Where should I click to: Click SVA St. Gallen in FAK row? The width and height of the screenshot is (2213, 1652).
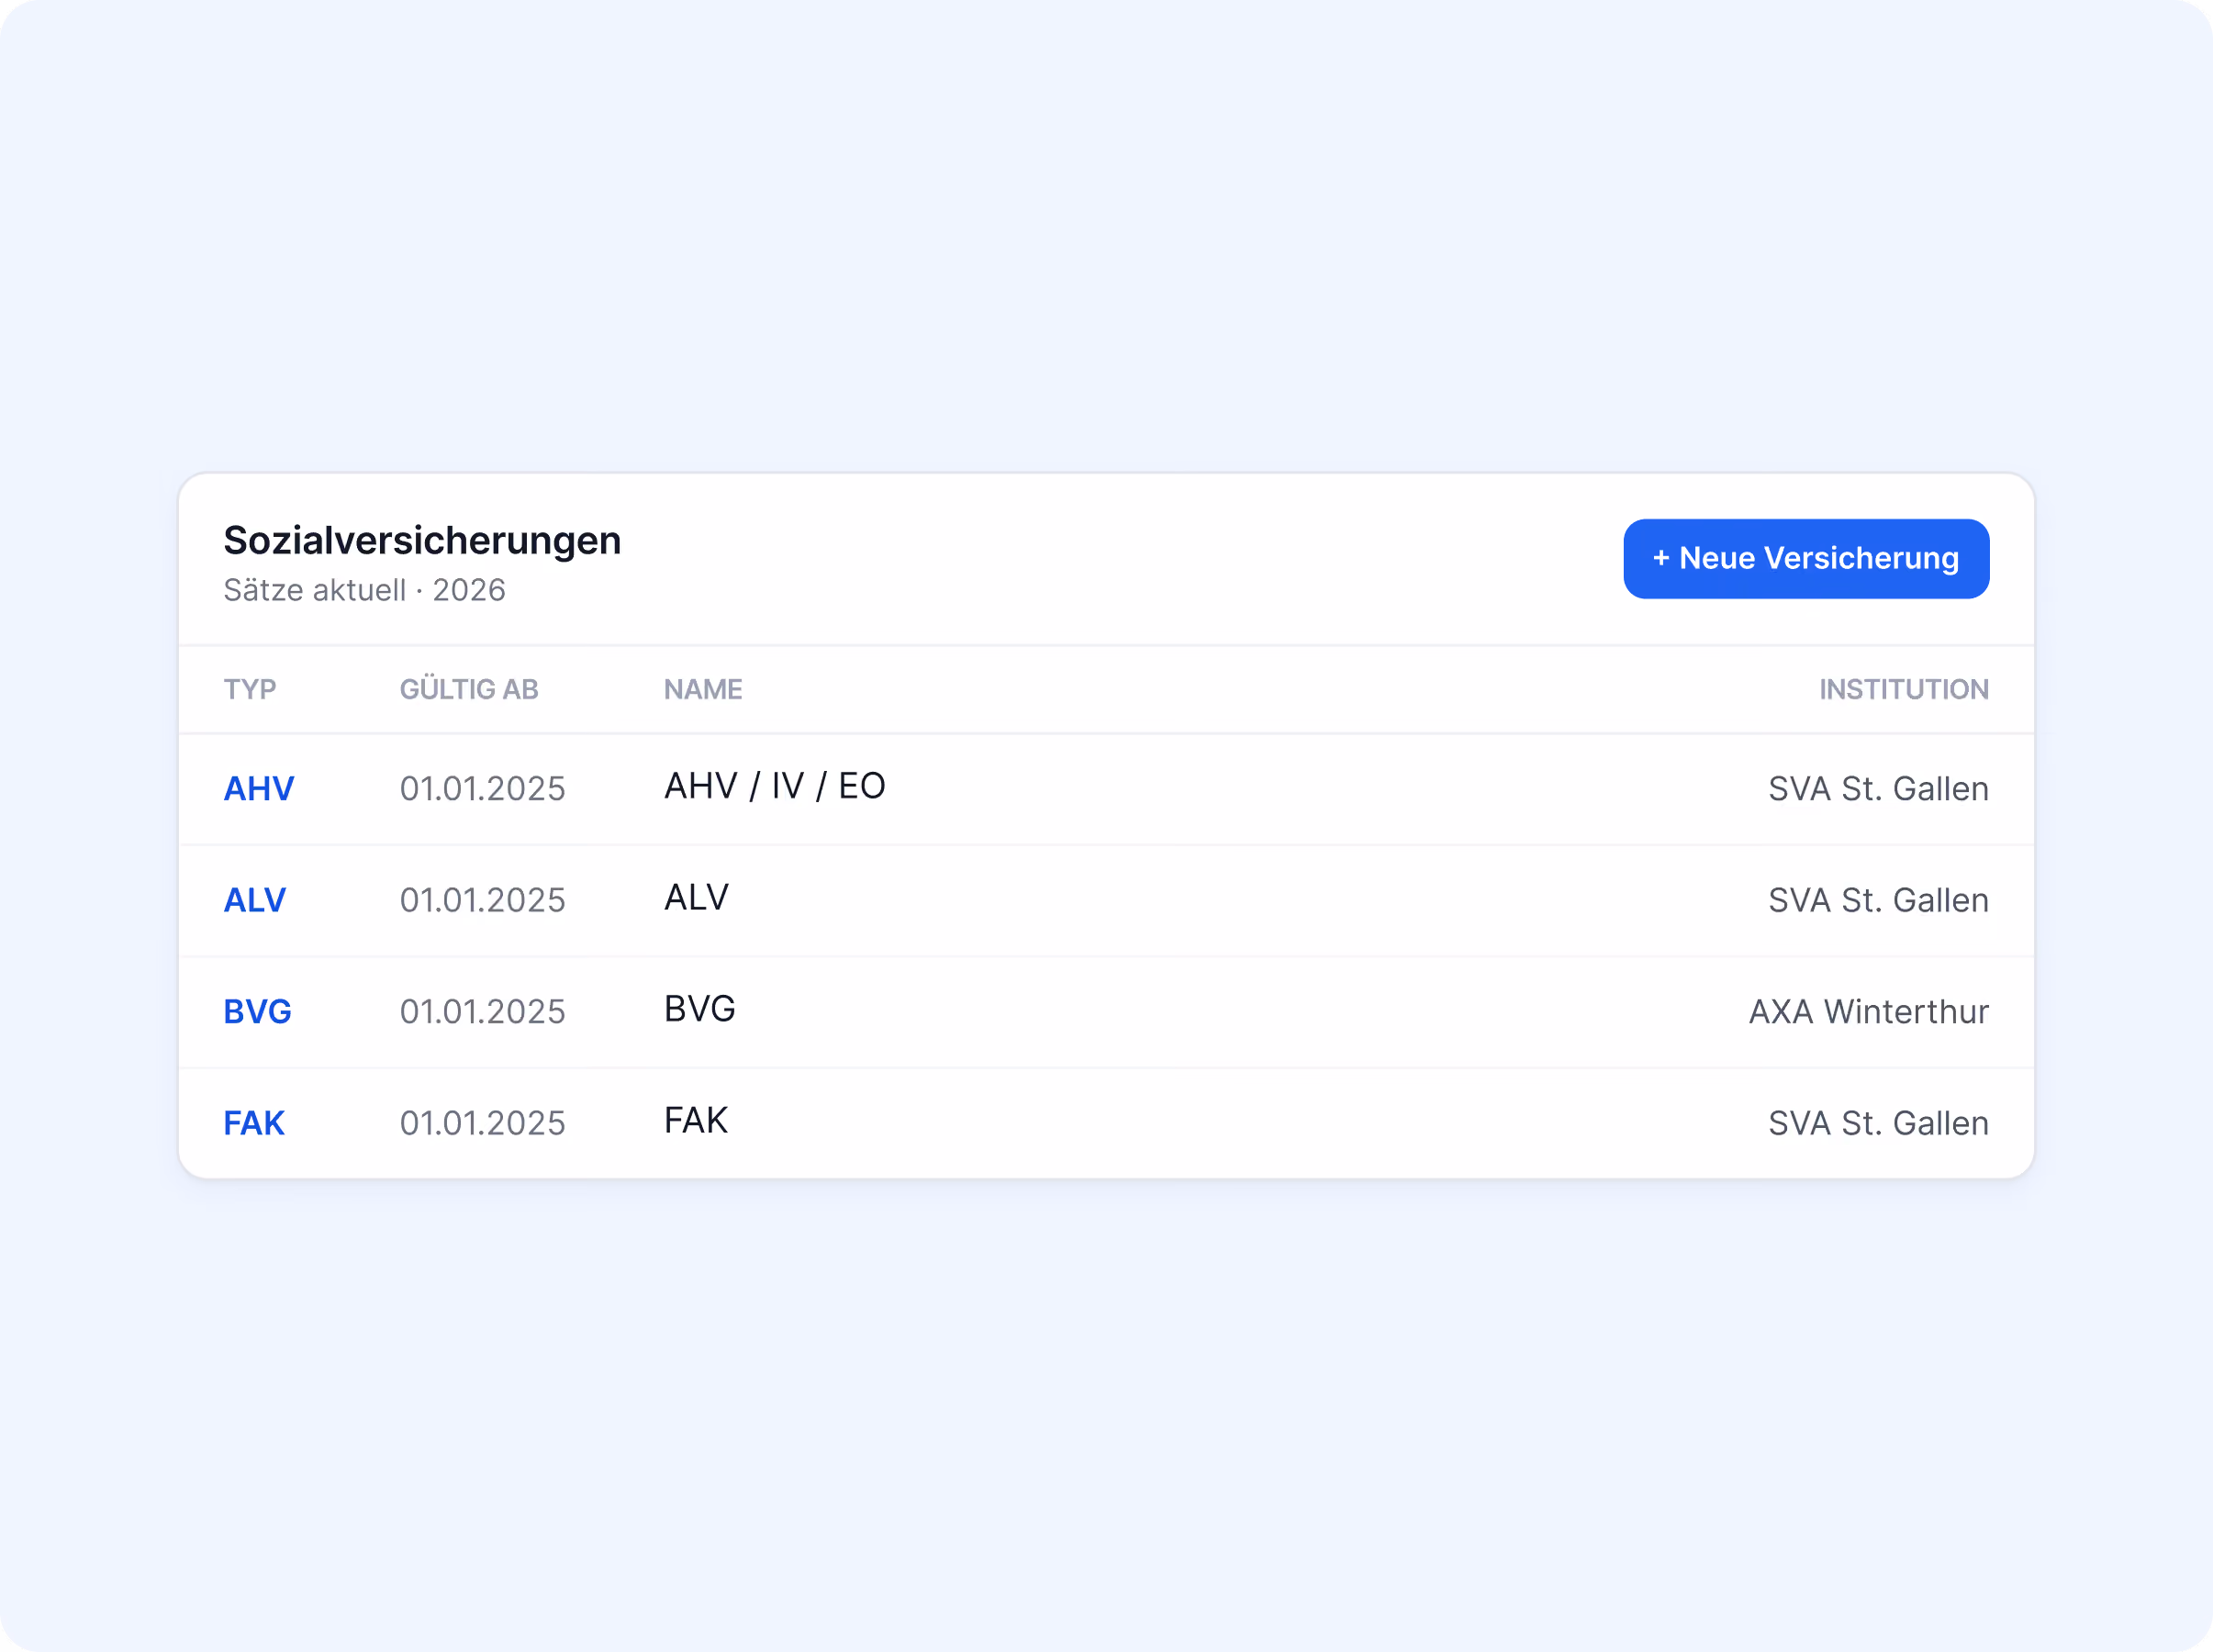point(1879,1123)
